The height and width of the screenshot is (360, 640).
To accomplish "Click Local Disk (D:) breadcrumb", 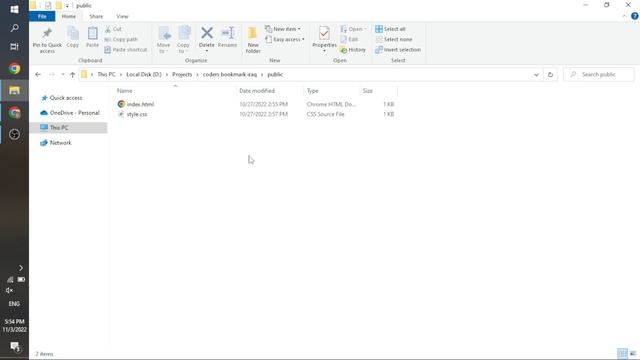I will click(144, 74).
